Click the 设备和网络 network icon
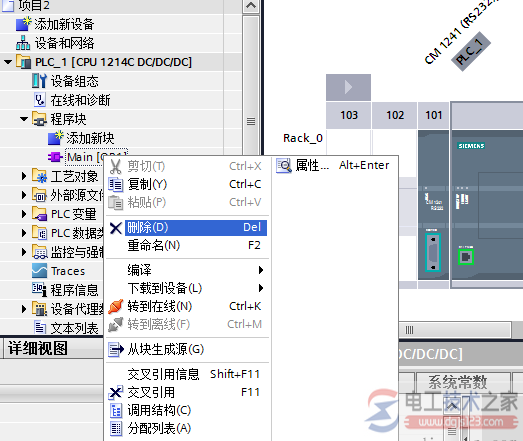Image resolution: width=523 pixels, height=441 pixels. click(x=23, y=43)
